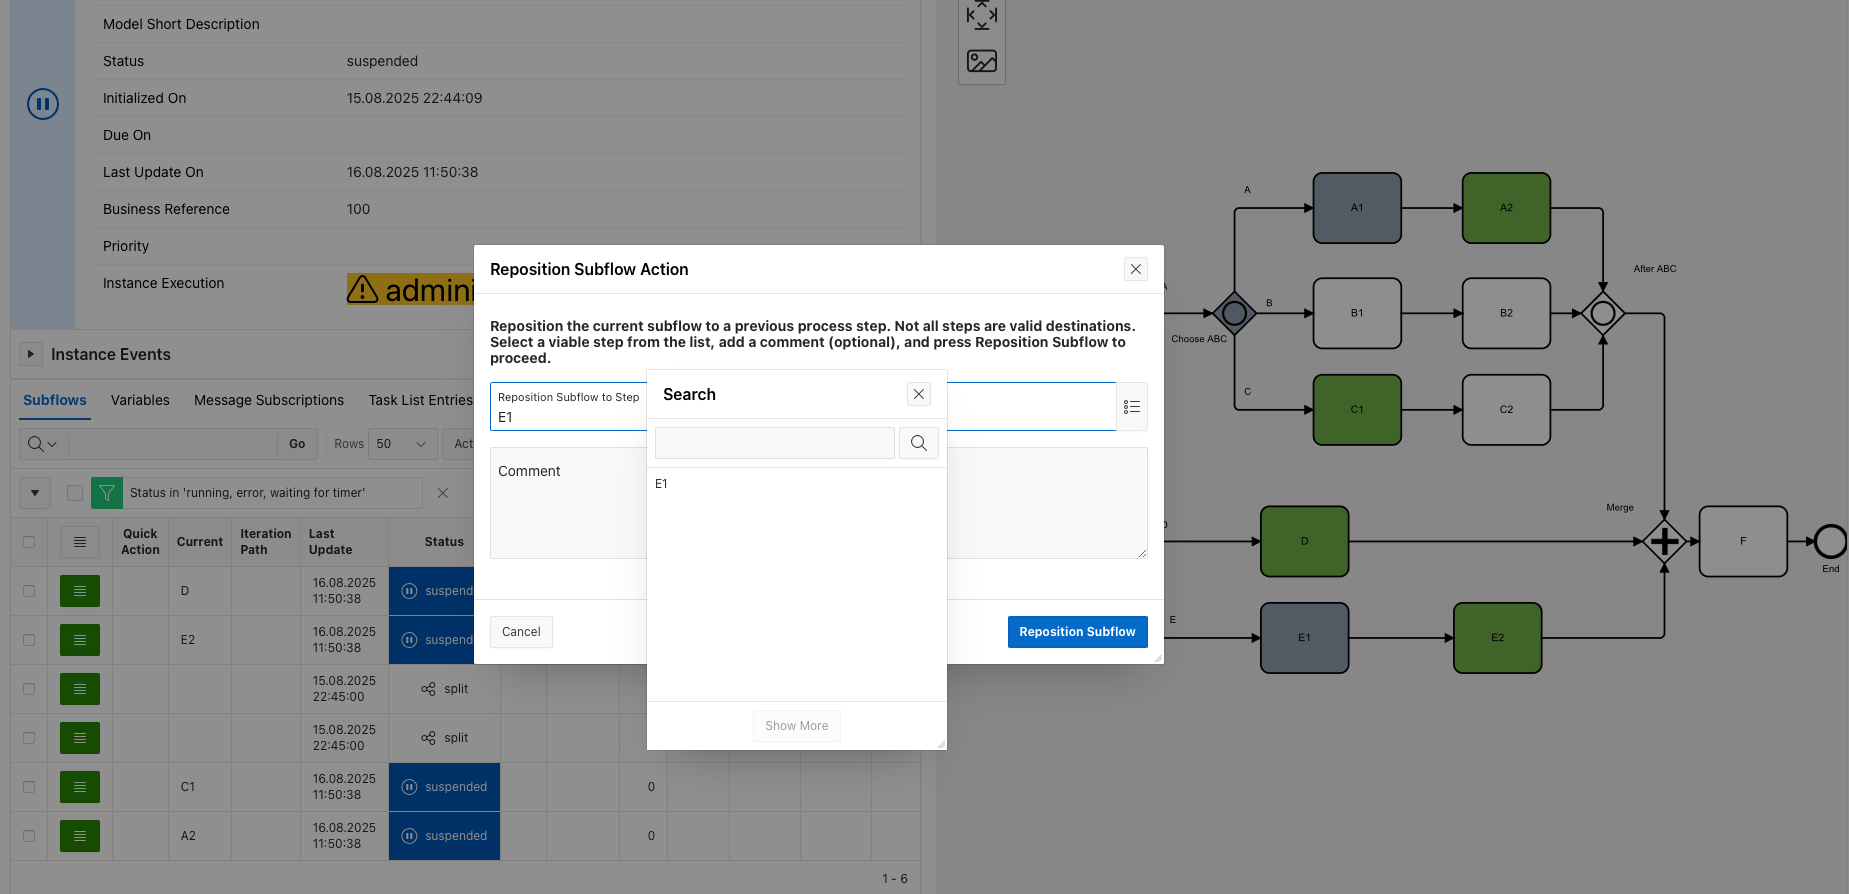Screen dimensions: 1849x894
Task: Close the Search popup
Action: [x=919, y=394]
